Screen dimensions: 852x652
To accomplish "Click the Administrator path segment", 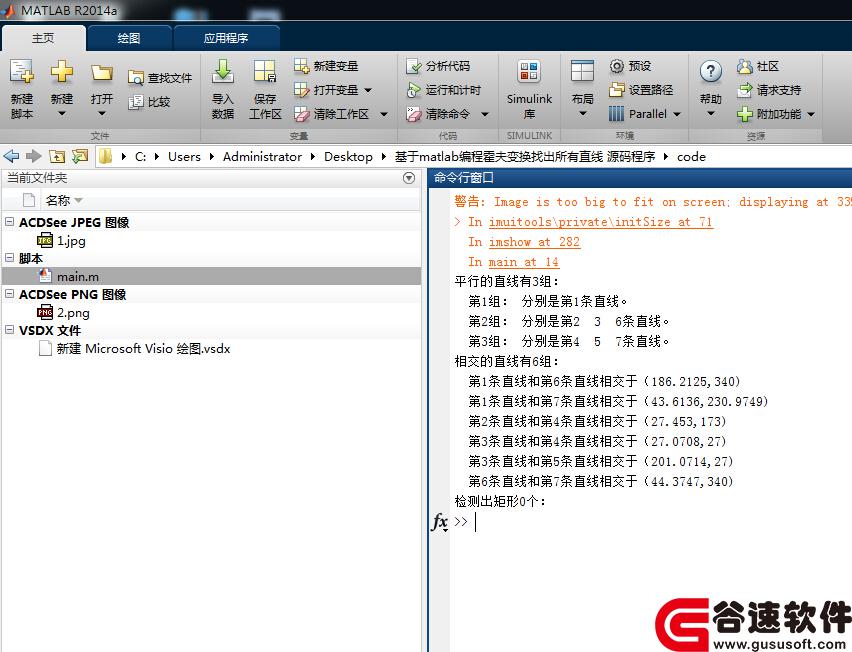I will 262,156.
